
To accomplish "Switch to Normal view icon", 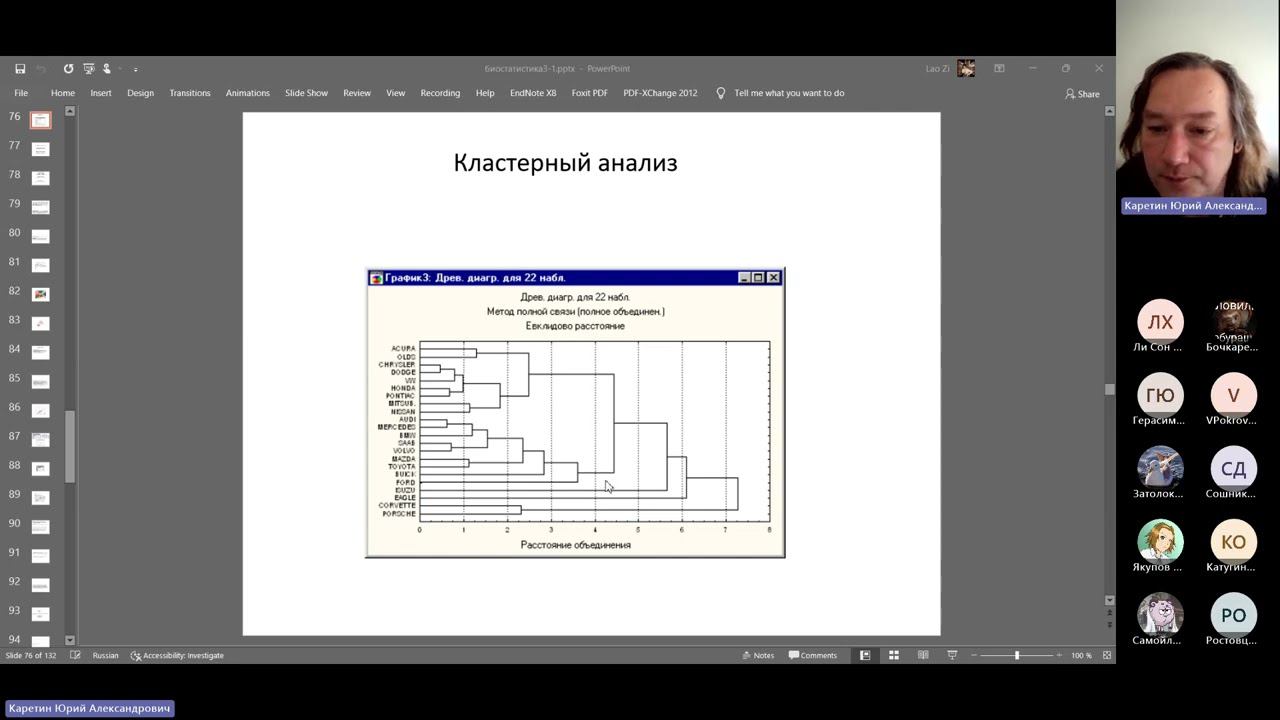I will point(865,656).
